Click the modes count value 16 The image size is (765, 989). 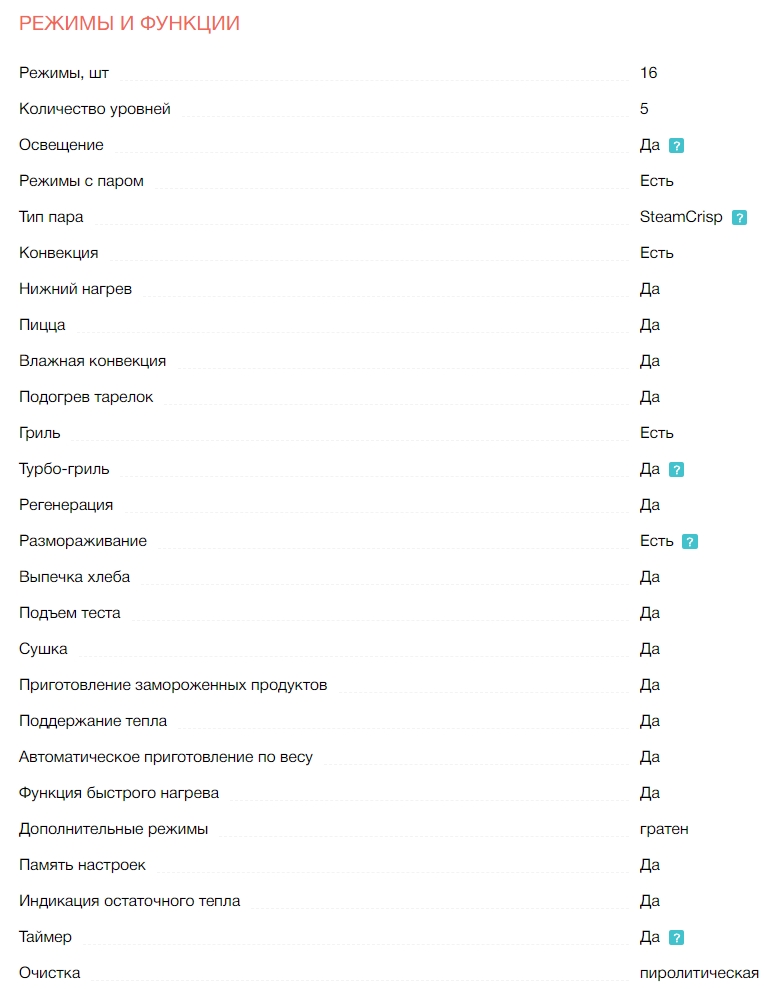click(648, 73)
